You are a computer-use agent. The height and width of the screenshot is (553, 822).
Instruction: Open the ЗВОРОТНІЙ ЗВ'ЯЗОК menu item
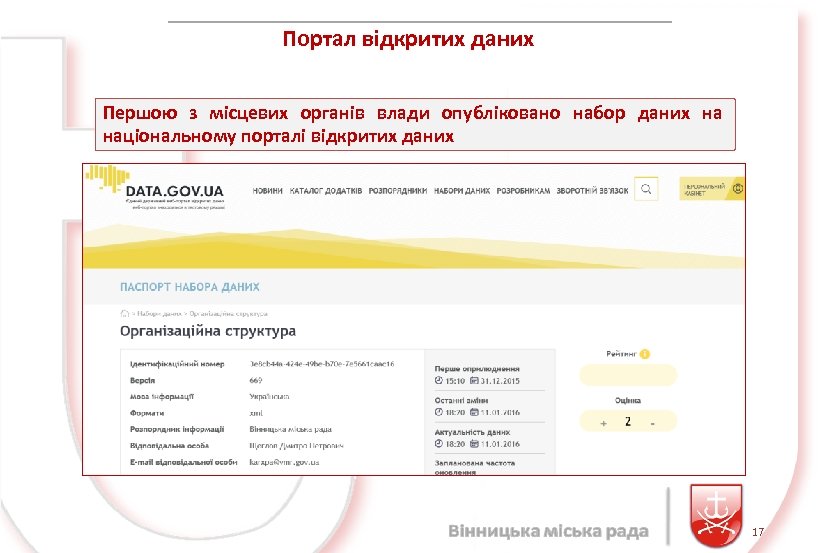(x=592, y=191)
